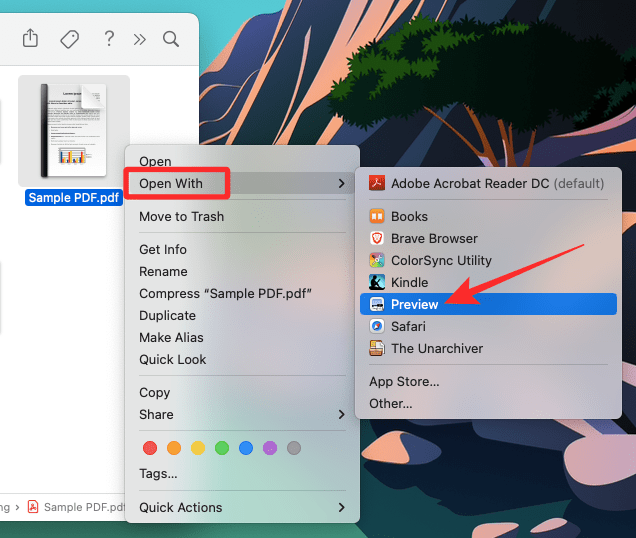
Task: Apply the red tag color
Action: tap(150, 448)
